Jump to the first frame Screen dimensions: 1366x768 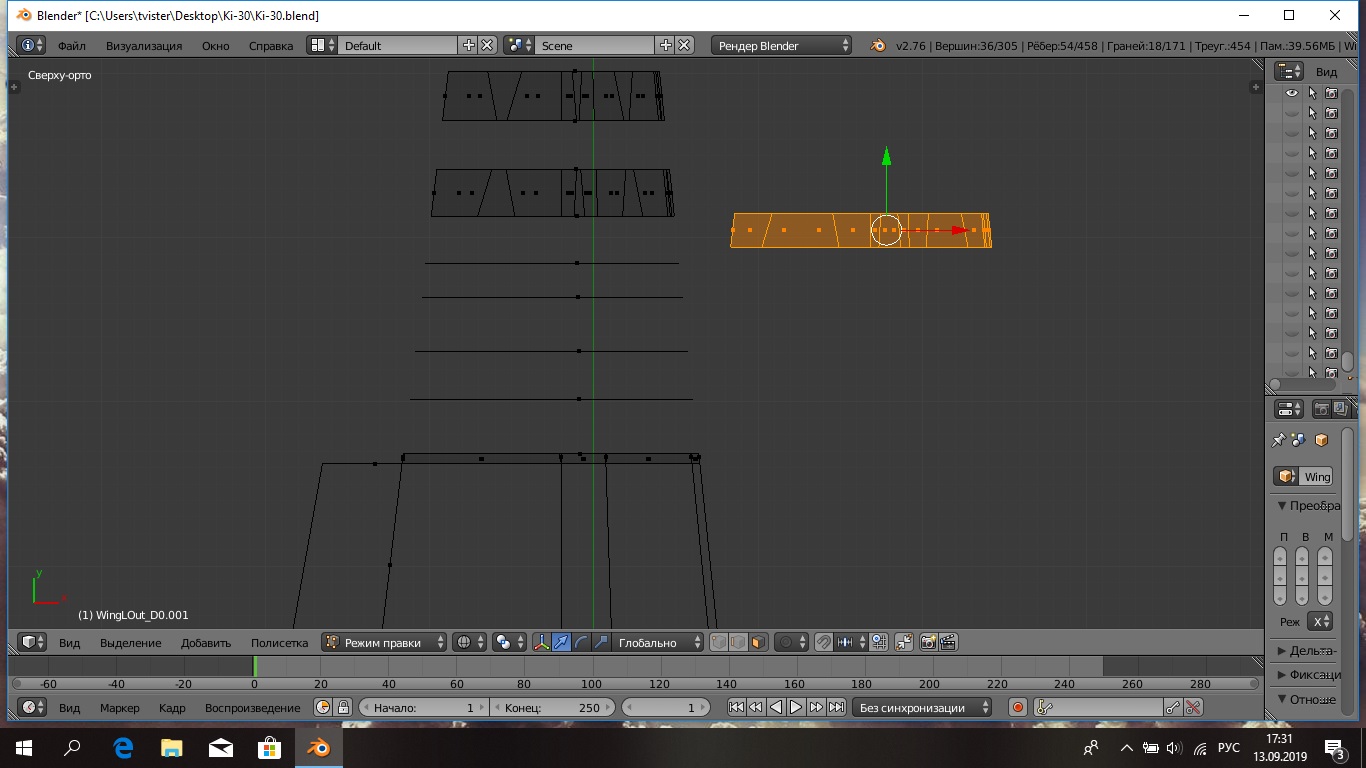(x=736, y=708)
